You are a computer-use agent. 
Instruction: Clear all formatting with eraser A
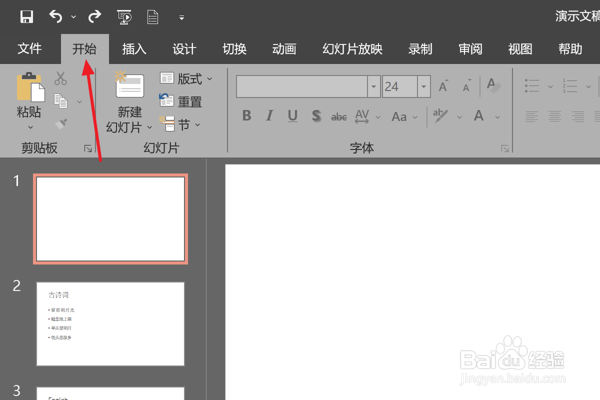pyautogui.click(x=493, y=85)
